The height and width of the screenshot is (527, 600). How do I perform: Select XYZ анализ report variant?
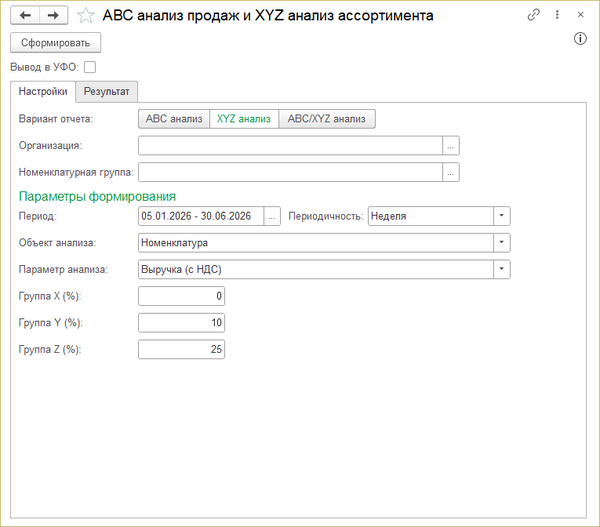click(x=244, y=119)
